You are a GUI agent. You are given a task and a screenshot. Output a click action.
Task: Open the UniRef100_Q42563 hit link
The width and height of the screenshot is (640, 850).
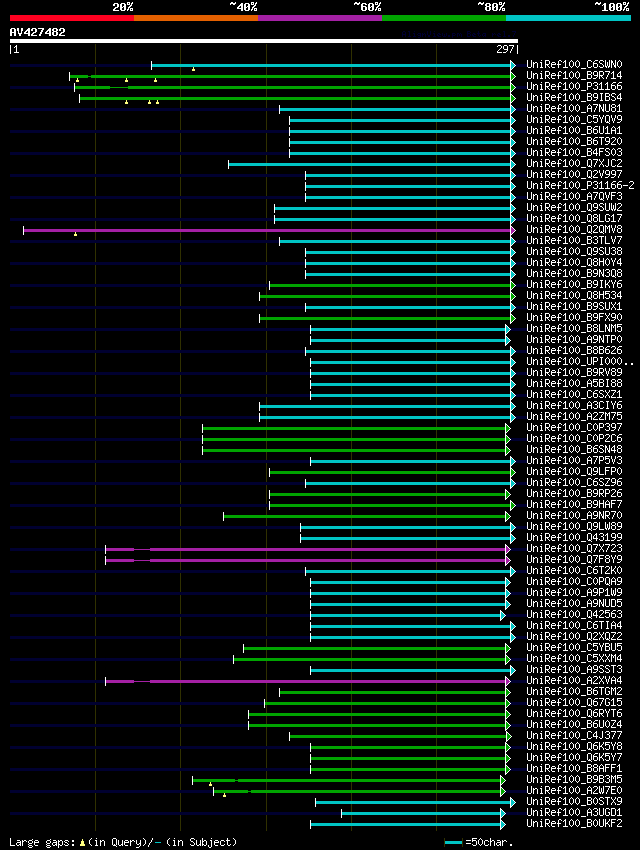[x=574, y=615]
